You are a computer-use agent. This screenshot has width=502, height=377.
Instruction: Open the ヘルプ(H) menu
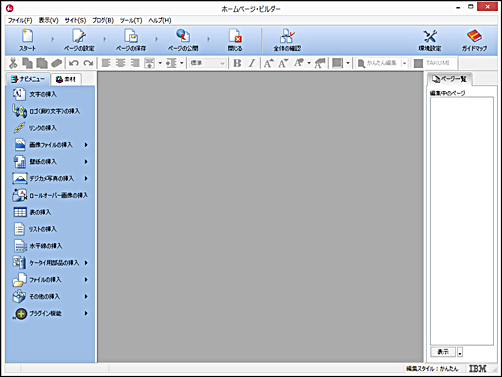160,20
